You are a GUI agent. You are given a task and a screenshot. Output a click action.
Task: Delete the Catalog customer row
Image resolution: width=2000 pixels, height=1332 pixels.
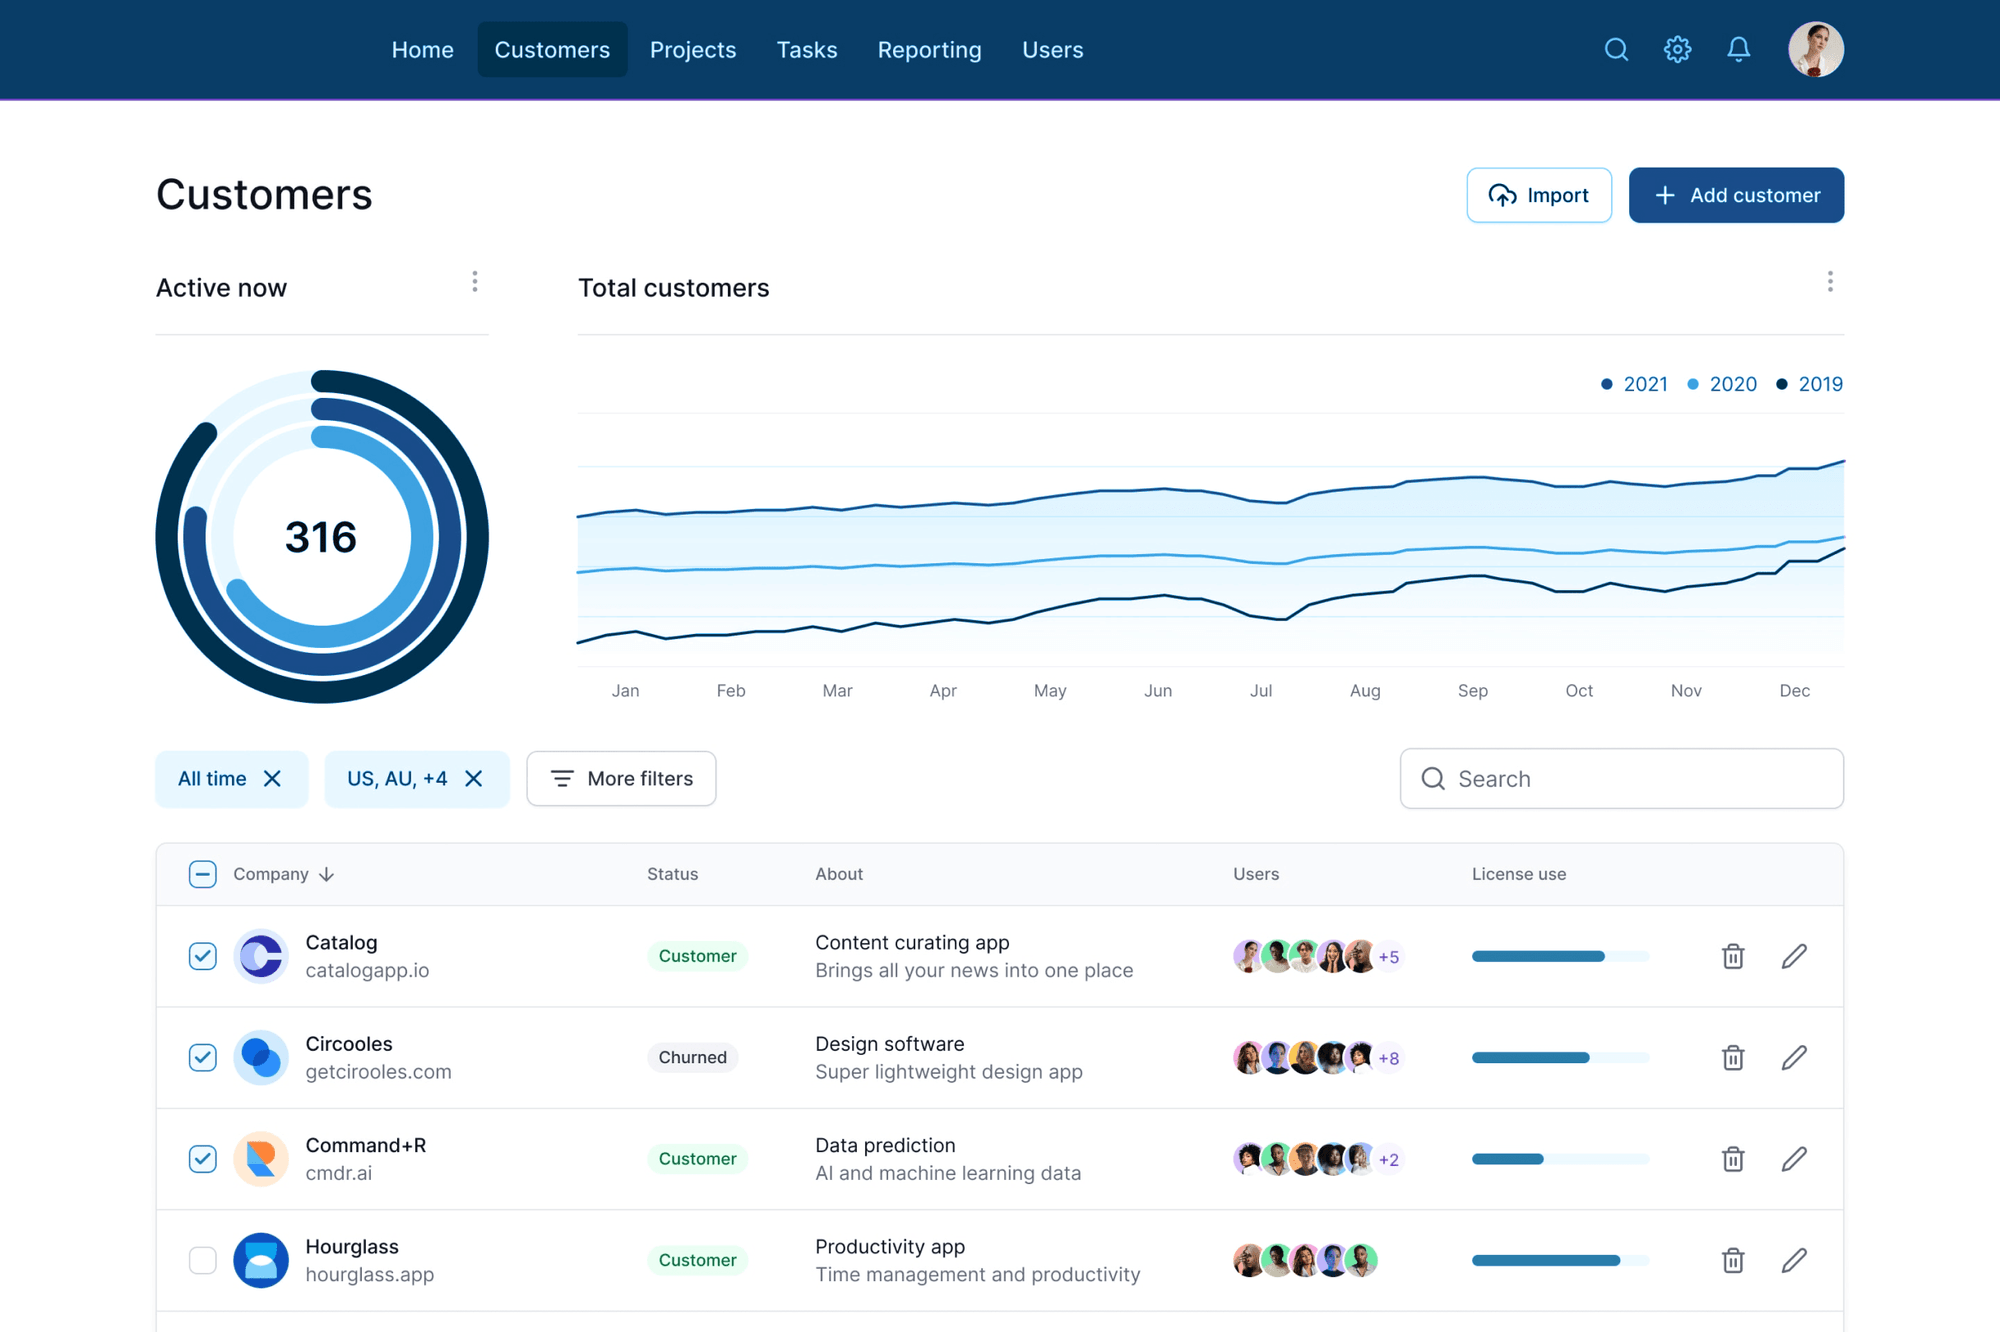(1733, 956)
